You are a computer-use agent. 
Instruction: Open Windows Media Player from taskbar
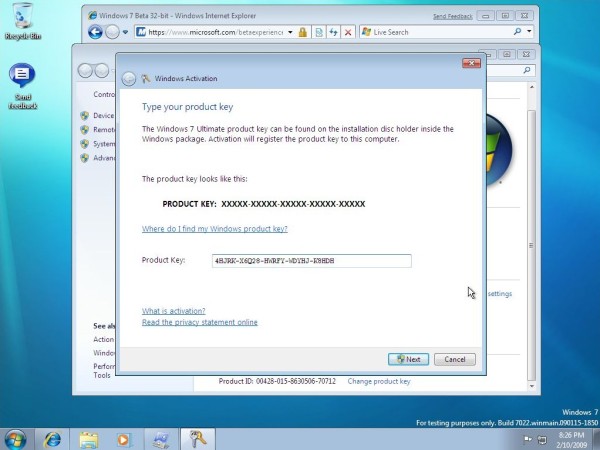click(124, 439)
